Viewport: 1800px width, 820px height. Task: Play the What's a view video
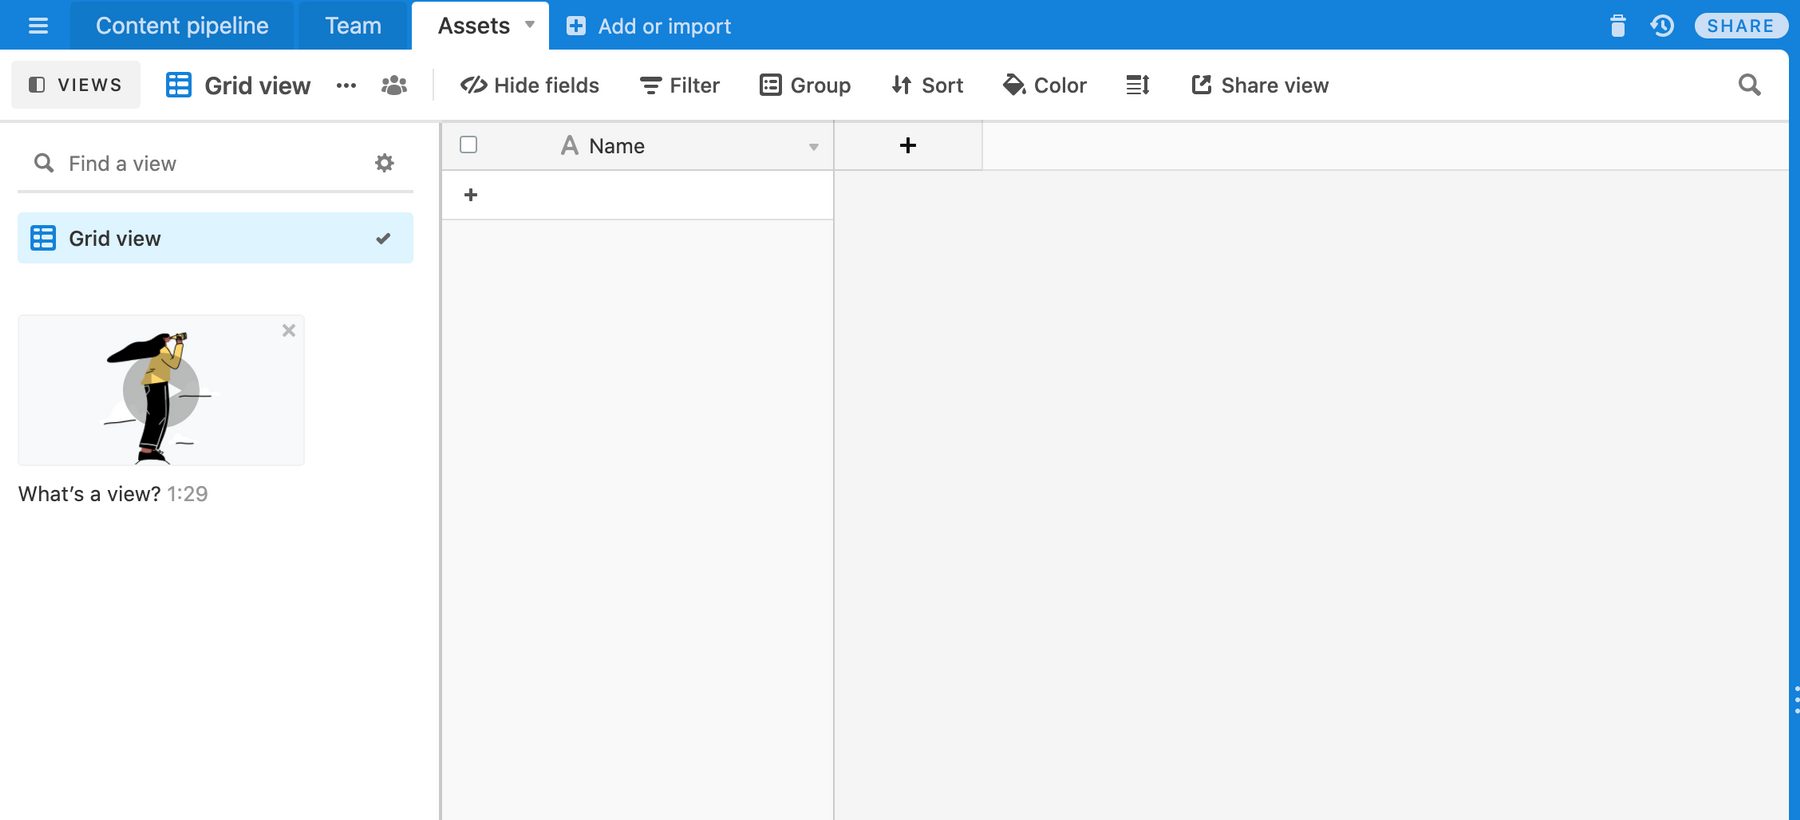161,390
